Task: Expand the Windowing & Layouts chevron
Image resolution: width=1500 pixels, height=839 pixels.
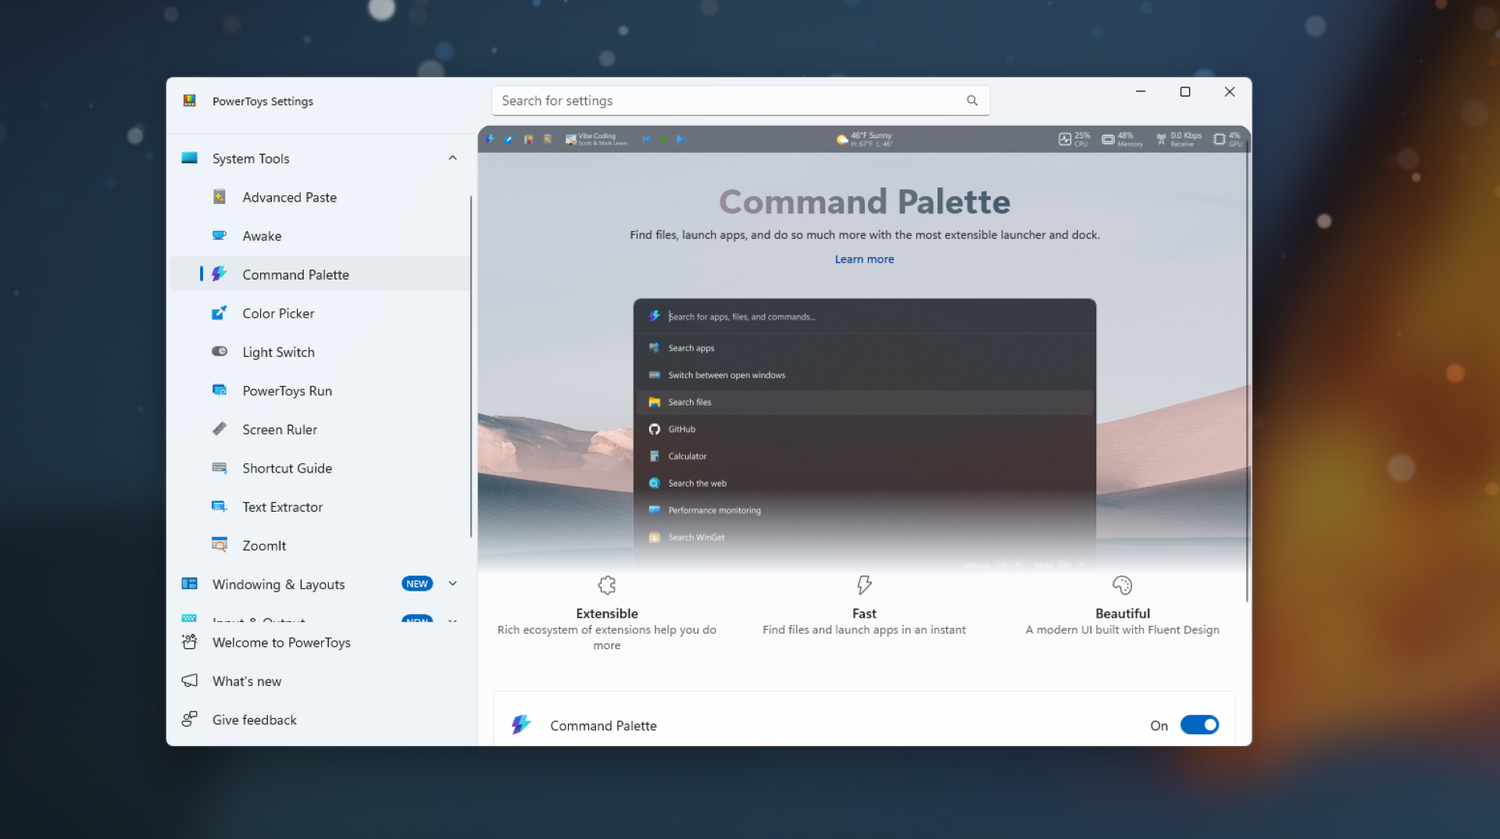Action: coord(452,584)
